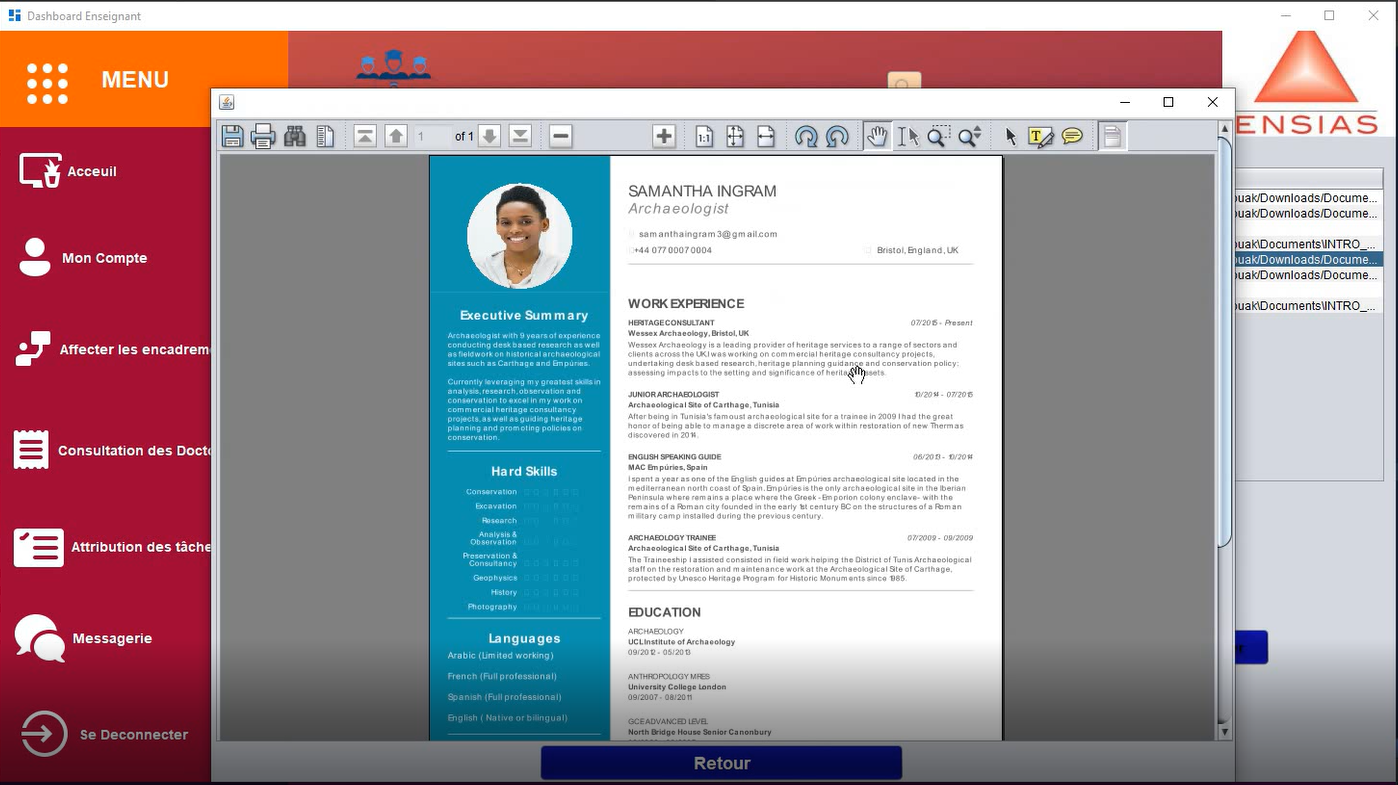Activate the hand pan tool
The width and height of the screenshot is (1398, 785).
pyautogui.click(x=877, y=137)
